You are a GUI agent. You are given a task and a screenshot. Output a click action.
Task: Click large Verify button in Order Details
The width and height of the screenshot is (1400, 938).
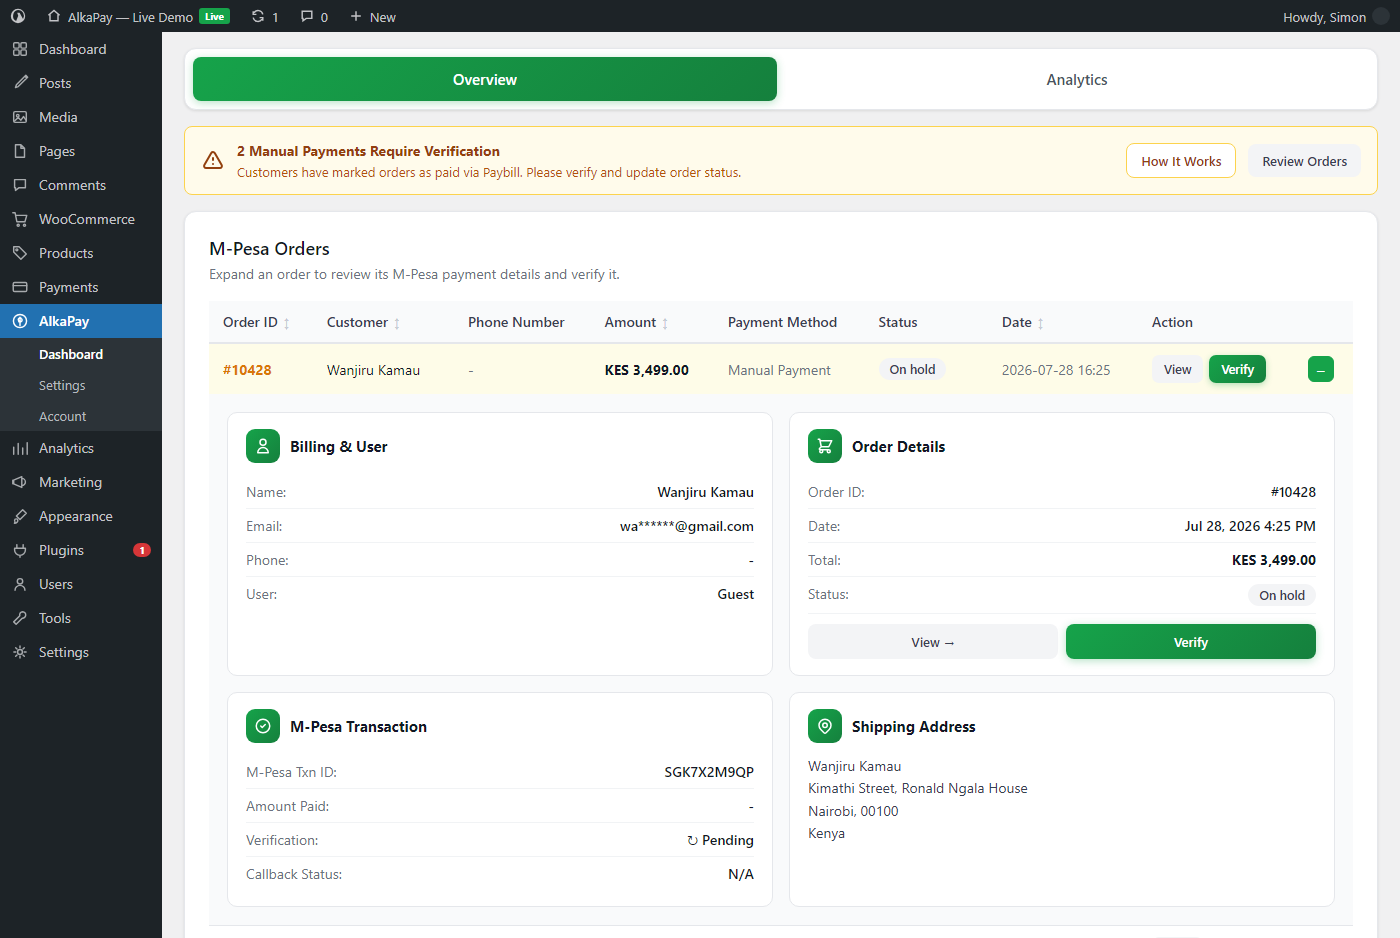point(1190,642)
